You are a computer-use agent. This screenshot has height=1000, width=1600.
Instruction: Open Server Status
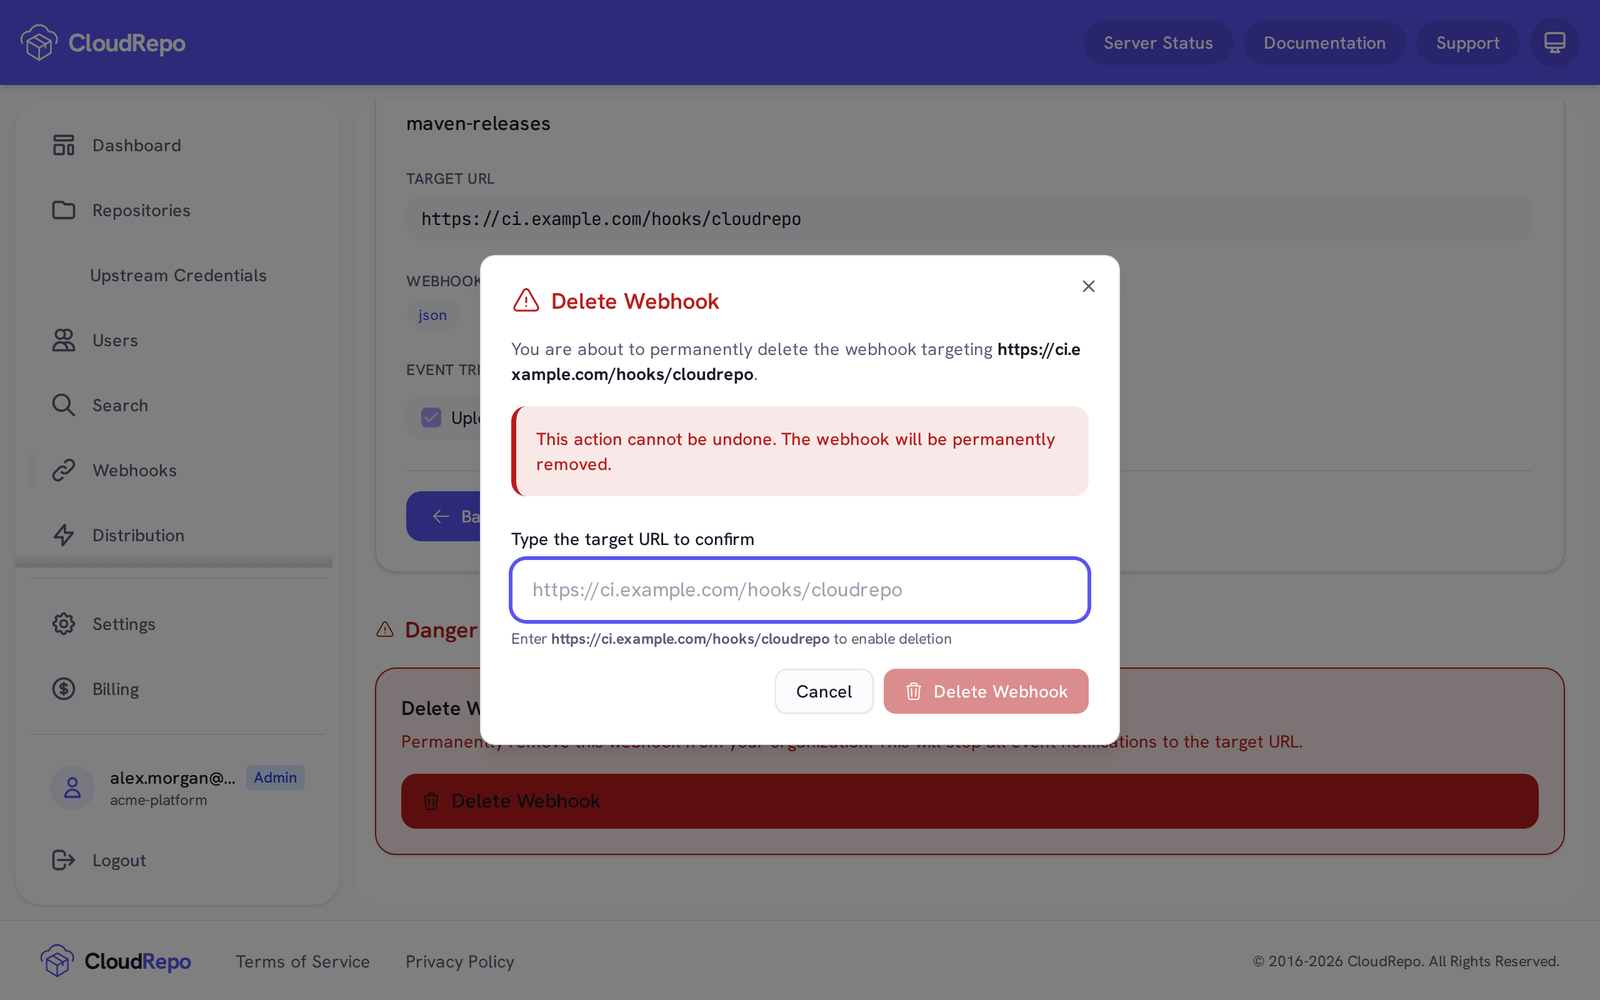tap(1158, 43)
